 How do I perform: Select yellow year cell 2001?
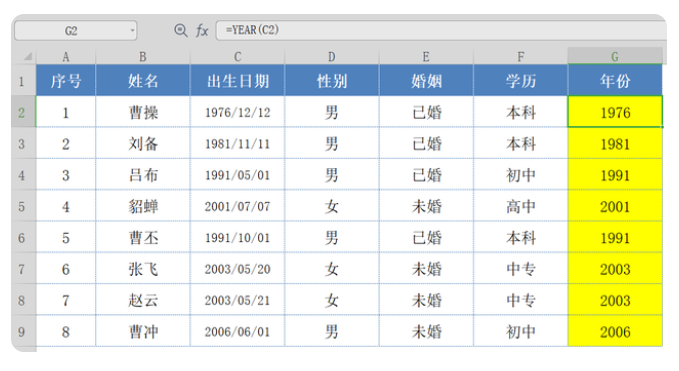click(615, 206)
